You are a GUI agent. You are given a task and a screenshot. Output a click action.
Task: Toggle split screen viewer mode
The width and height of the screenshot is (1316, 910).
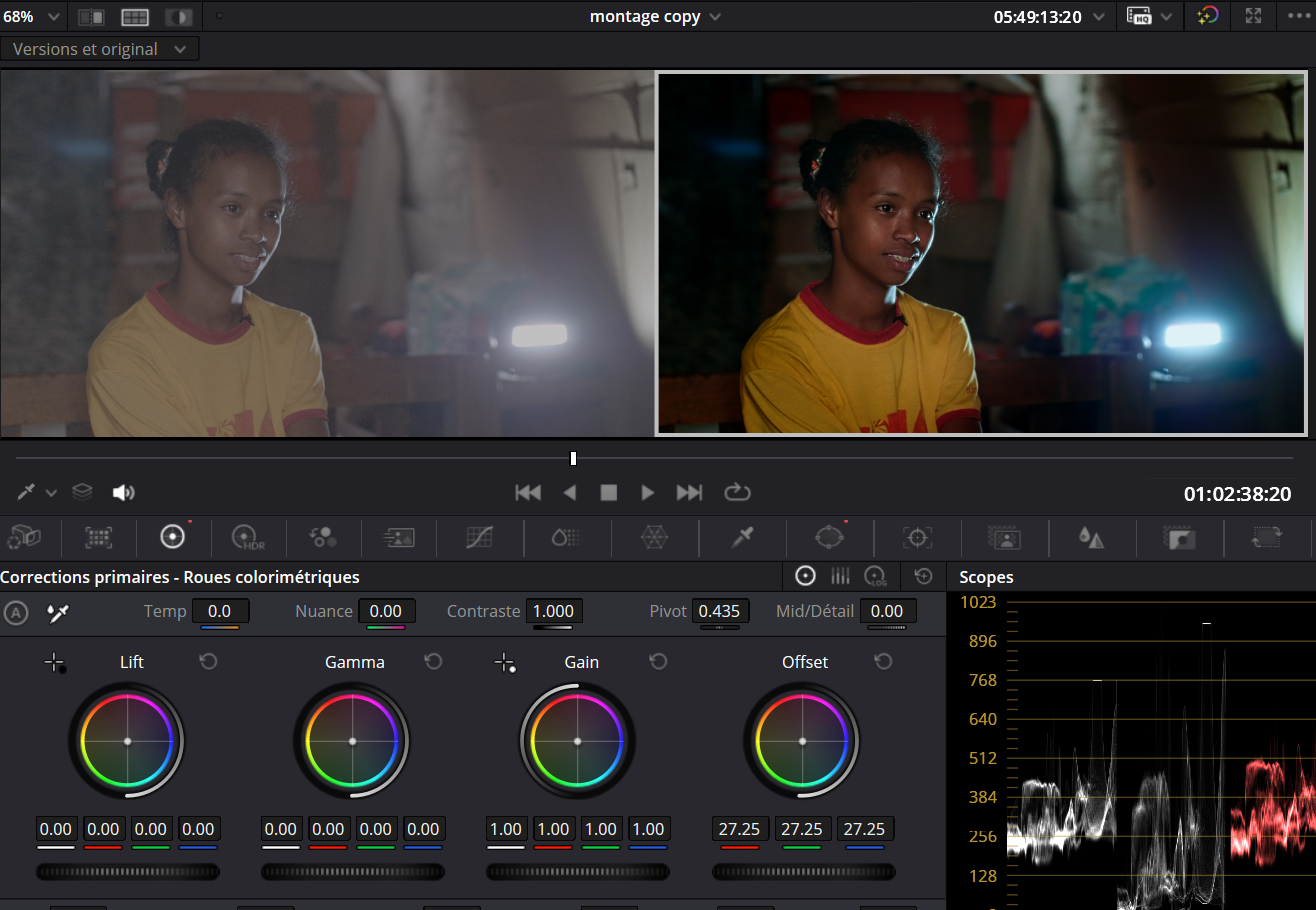(x=135, y=17)
